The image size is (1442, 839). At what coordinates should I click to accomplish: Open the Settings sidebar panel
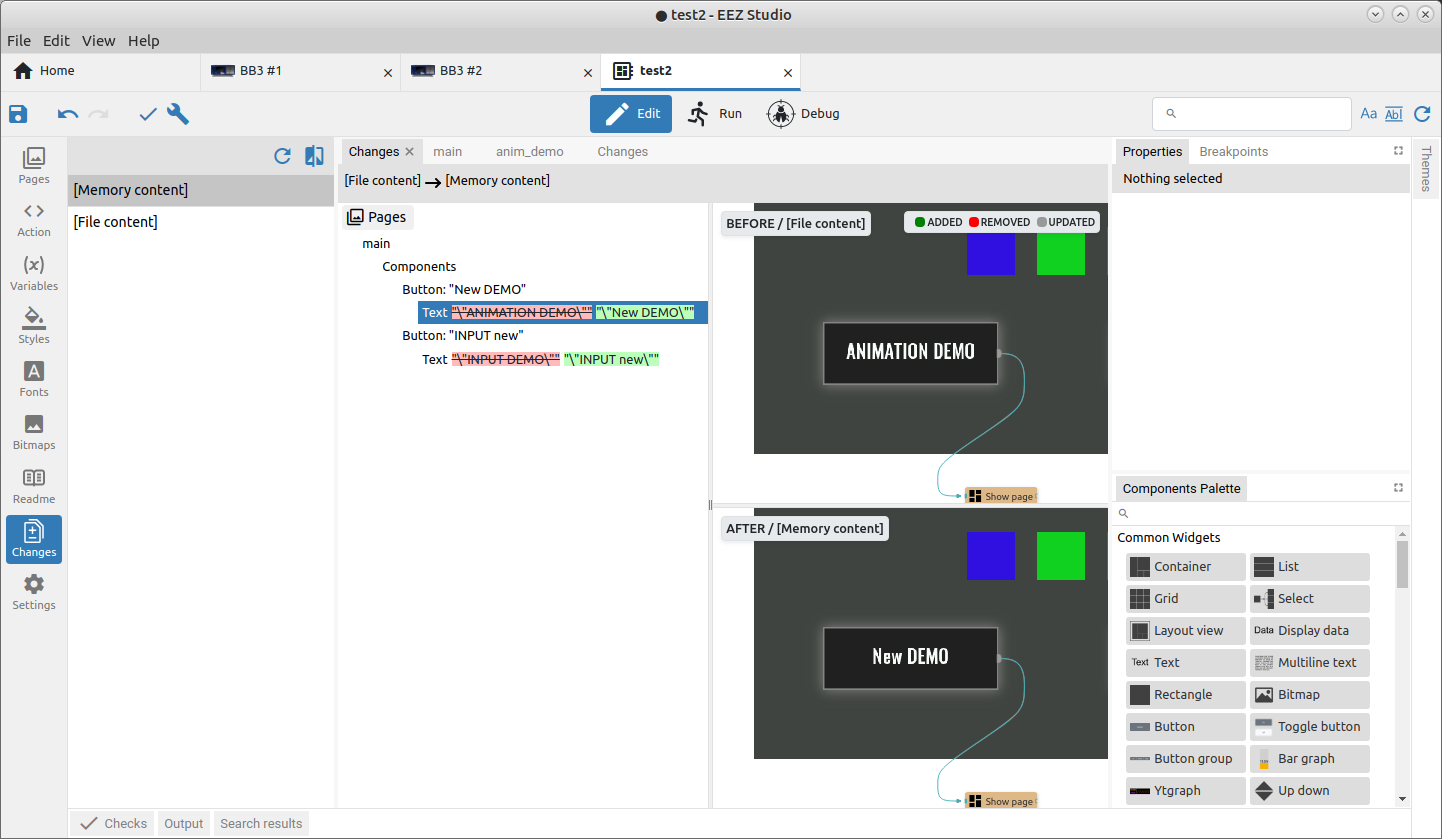pos(34,592)
